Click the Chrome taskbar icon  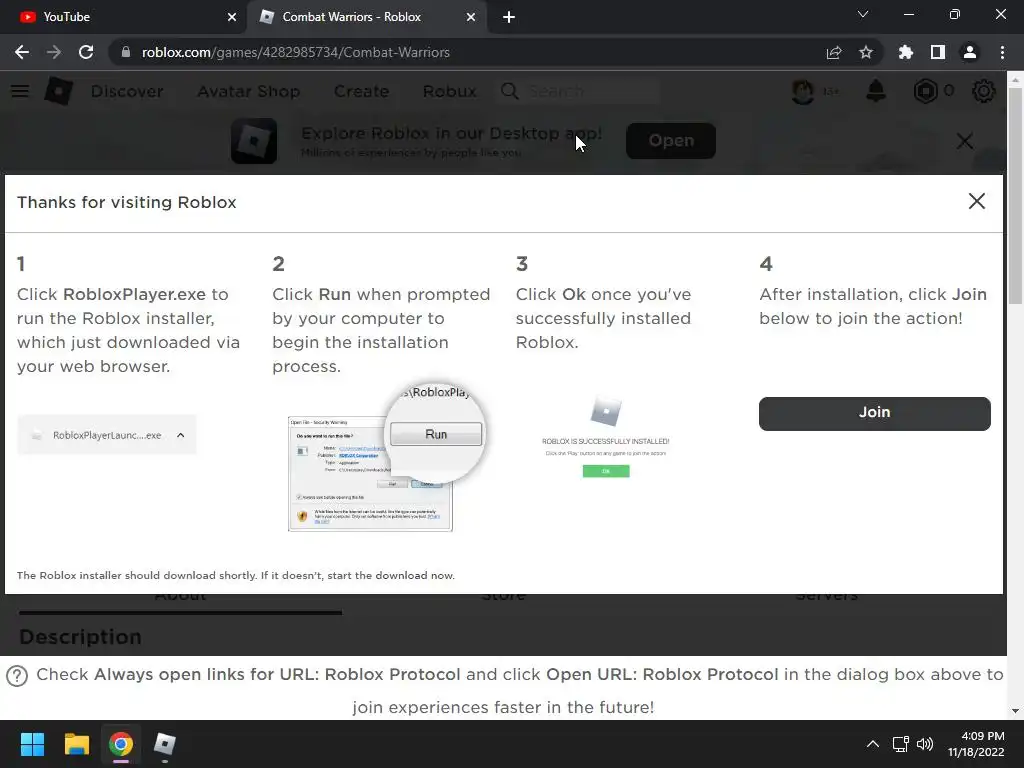pyautogui.click(x=121, y=744)
